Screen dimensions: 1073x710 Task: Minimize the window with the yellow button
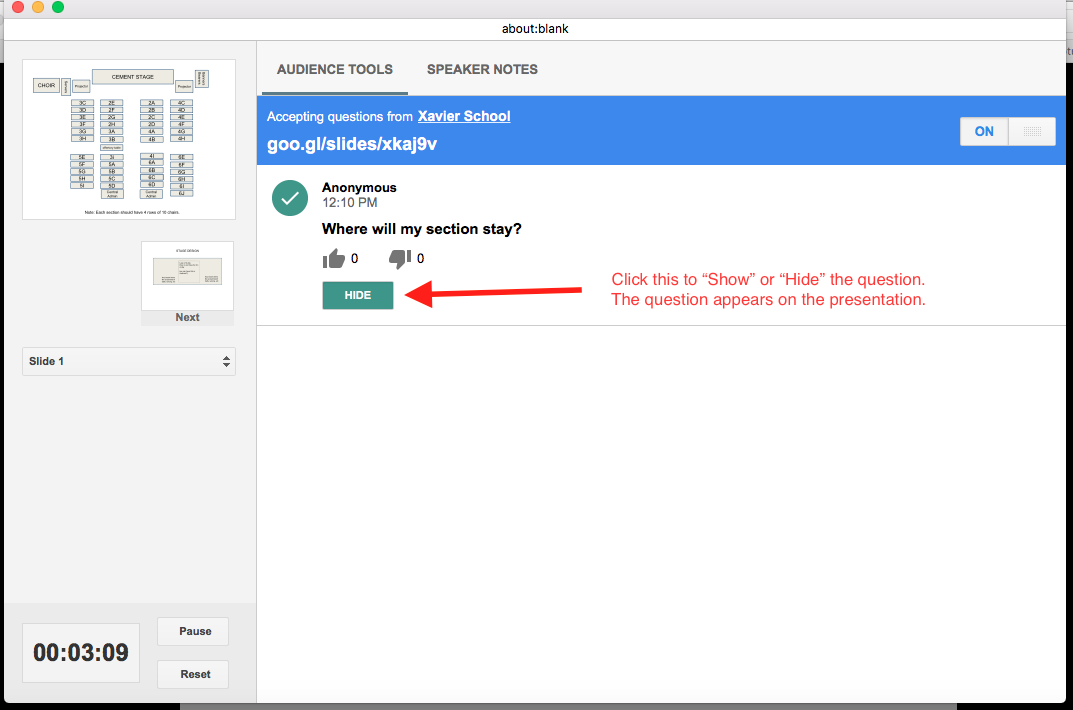(x=38, y=8)
